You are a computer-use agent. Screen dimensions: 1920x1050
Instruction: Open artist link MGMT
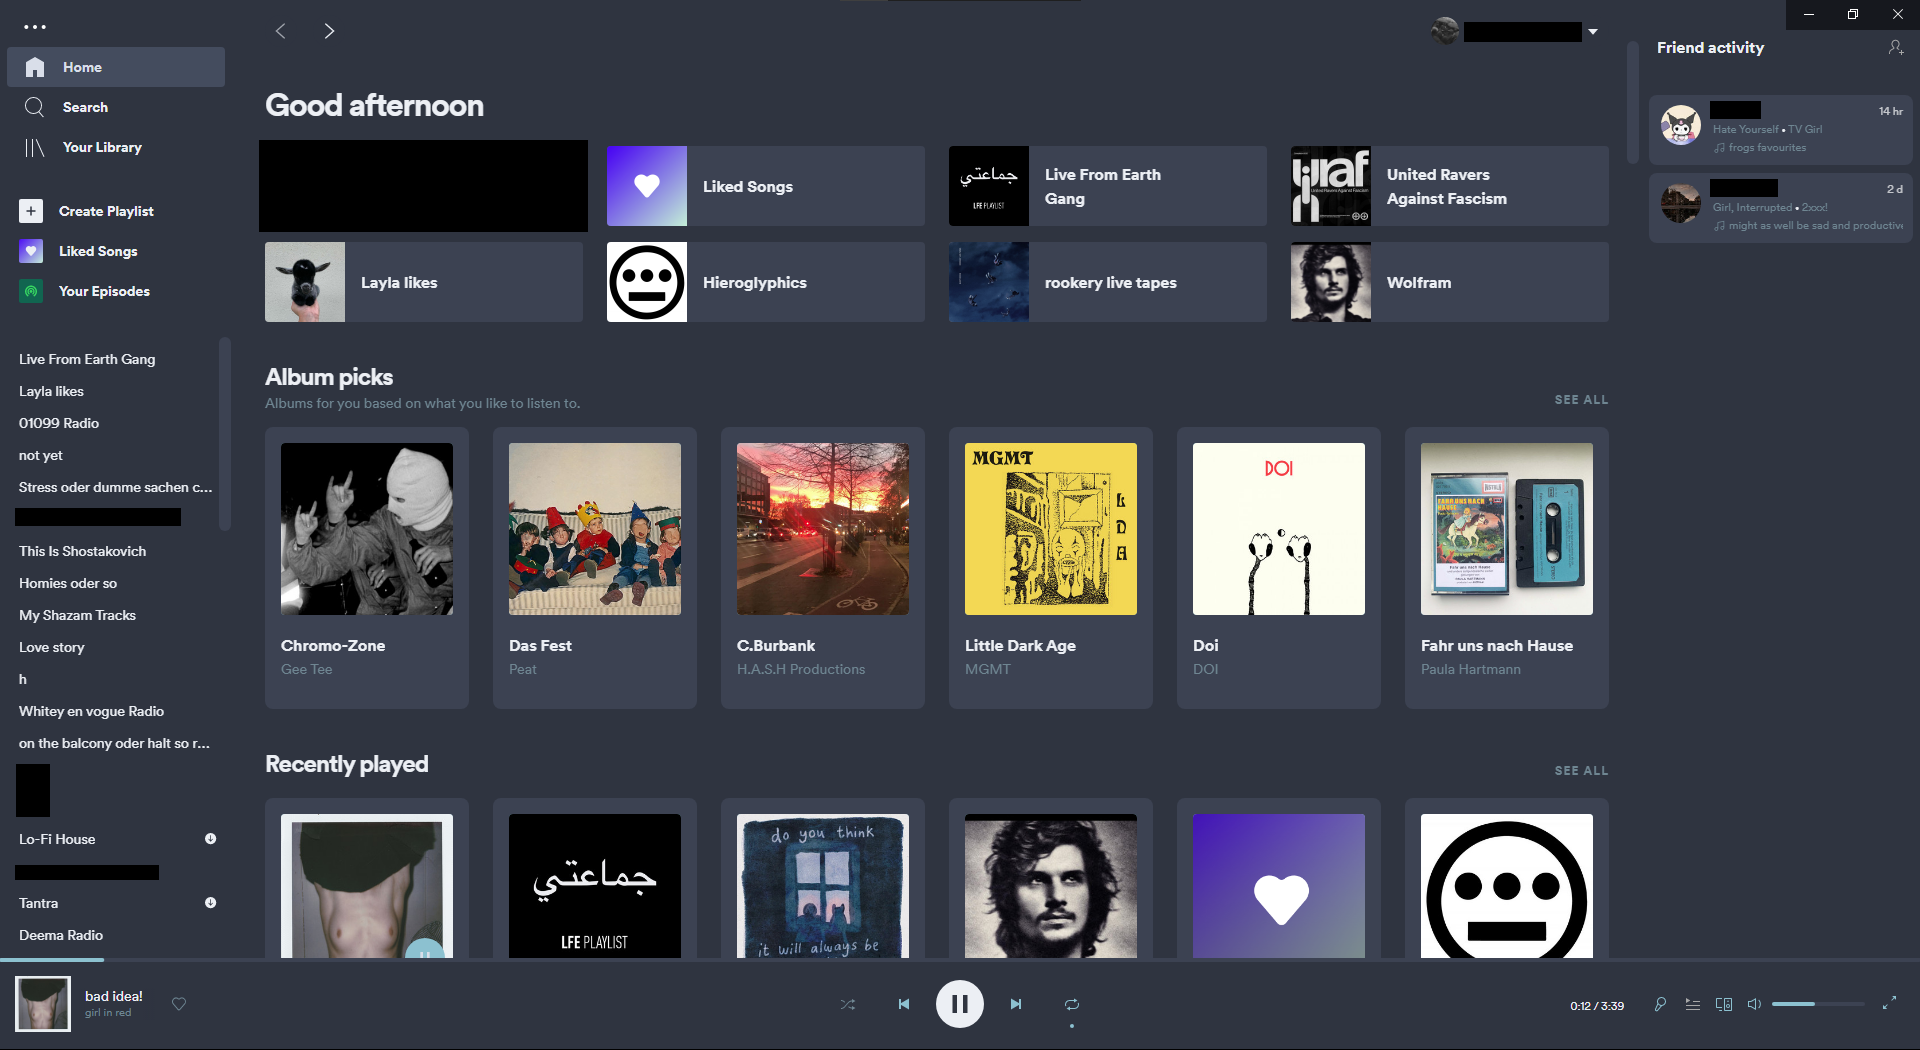point(987,669)
